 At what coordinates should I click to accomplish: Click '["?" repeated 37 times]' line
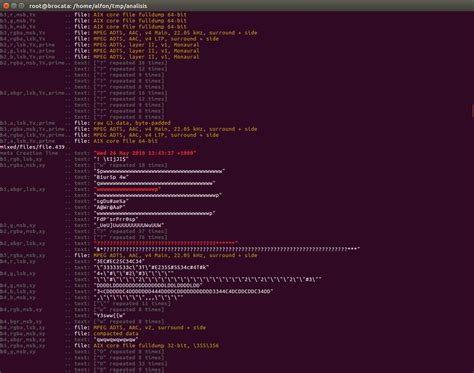(x=130, y=231)
